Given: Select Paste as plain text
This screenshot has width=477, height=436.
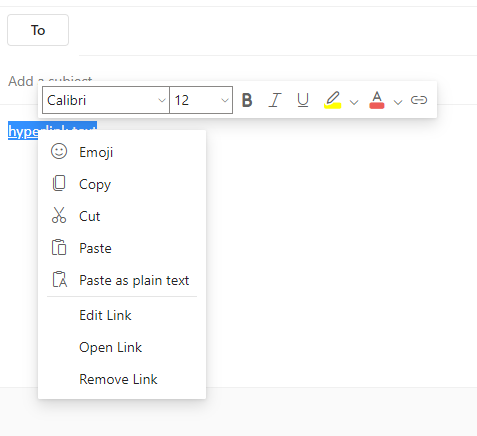Looking at the screenshot, I should point(122,280).
